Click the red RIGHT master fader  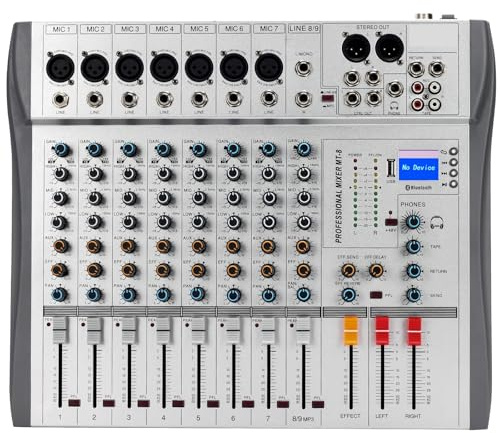click(414, 331)
